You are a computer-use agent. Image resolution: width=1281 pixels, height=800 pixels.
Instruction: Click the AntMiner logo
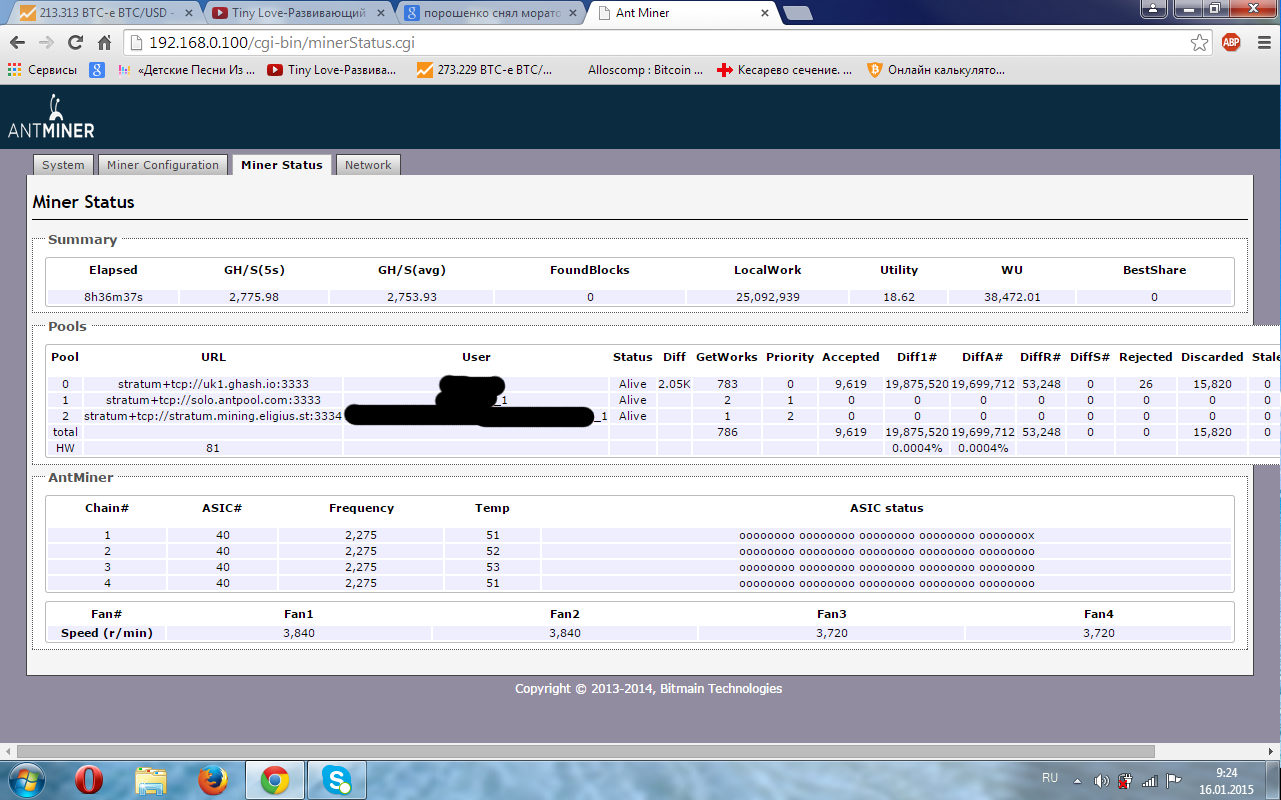click(51, 116)
